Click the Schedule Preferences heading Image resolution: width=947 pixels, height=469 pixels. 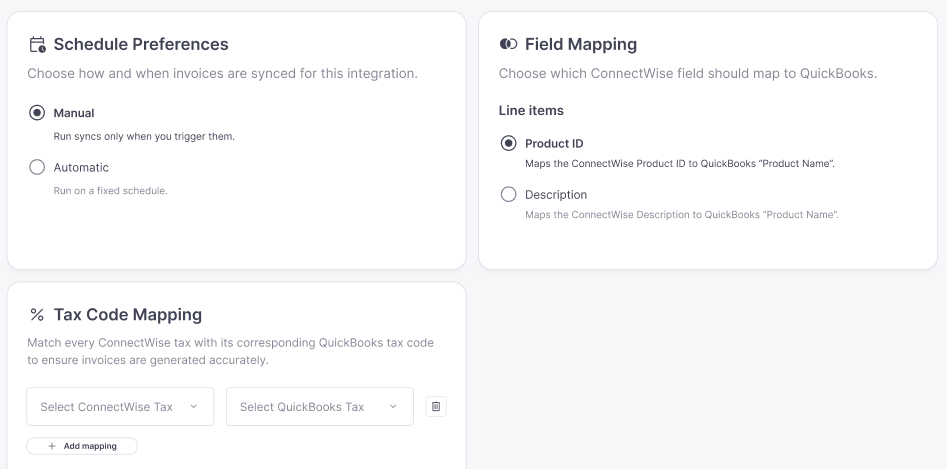click(x=141, y=44)
